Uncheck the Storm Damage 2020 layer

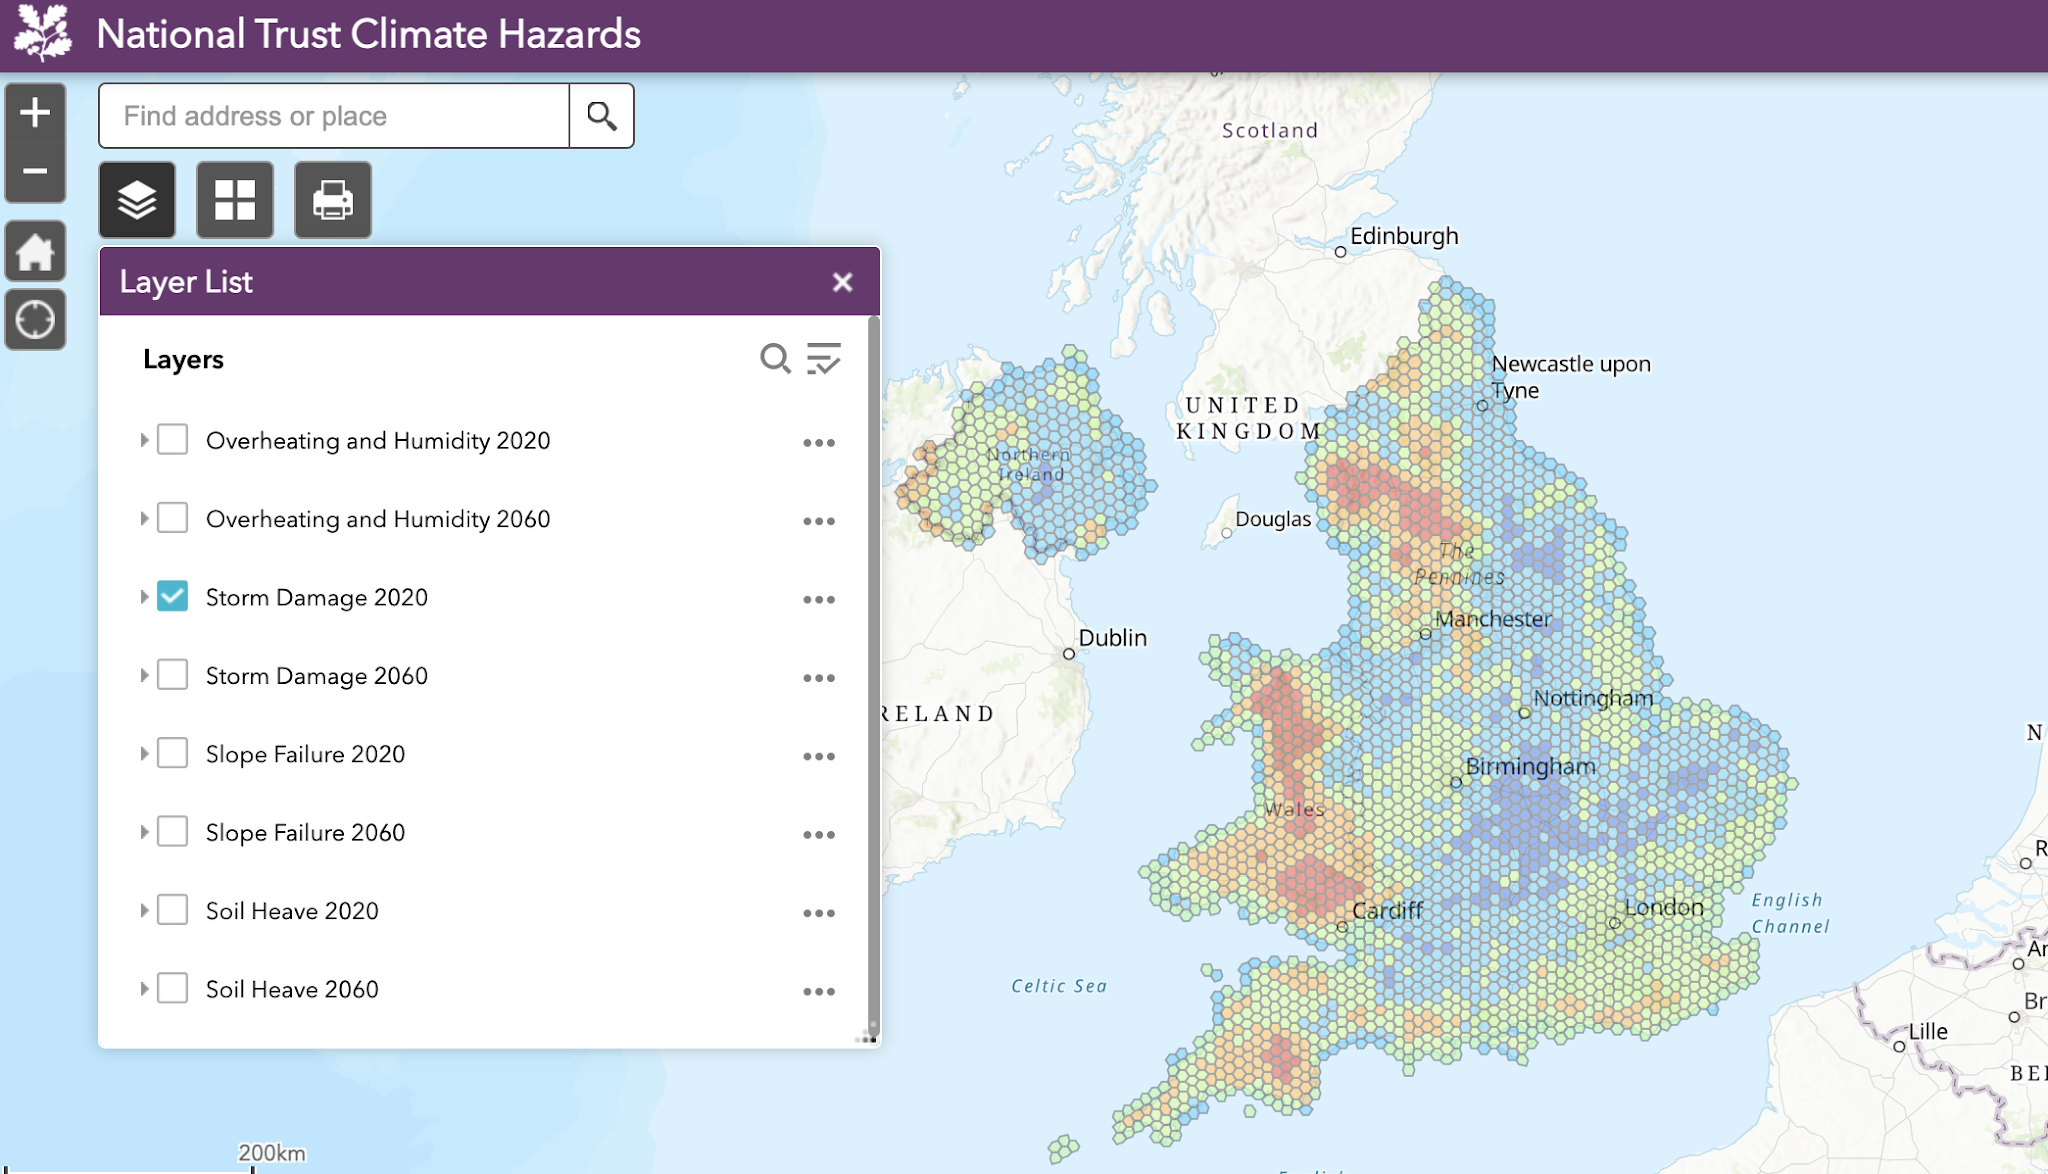[x=172, y=595]
